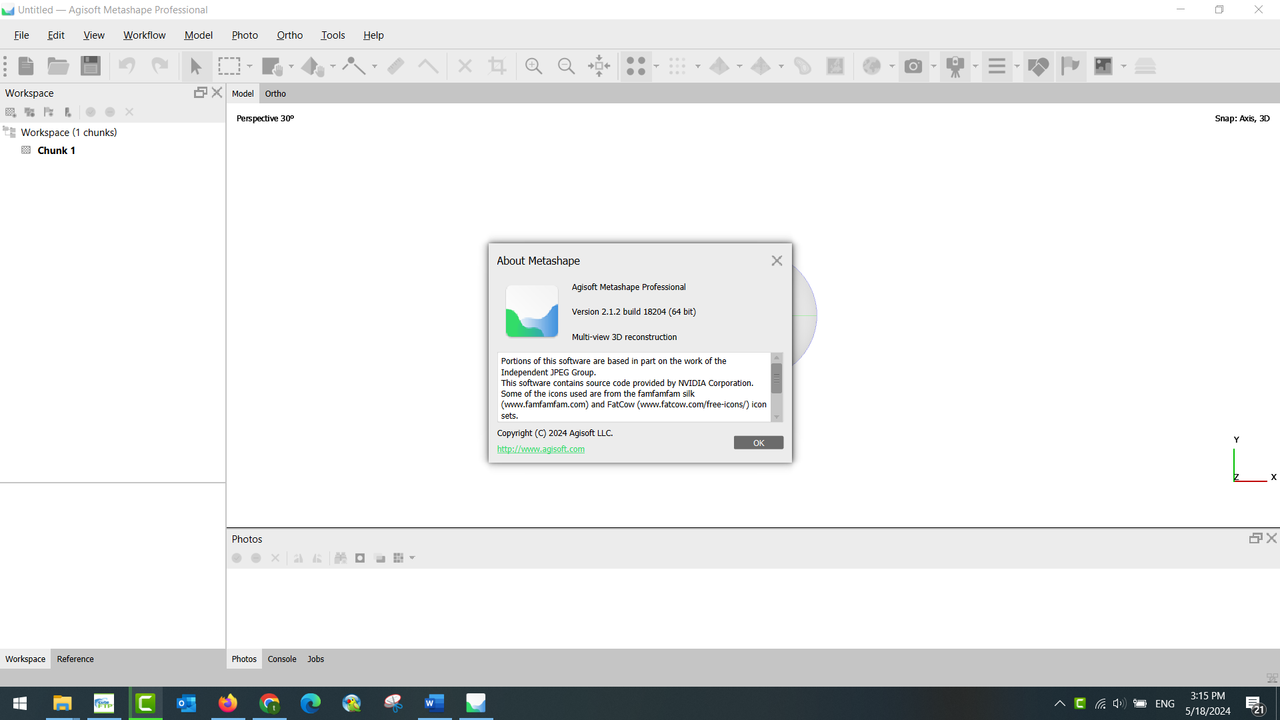Select the arrow Navigation pointer tool
Viewport: 1280px width, 720px height.
click(196, 66)
